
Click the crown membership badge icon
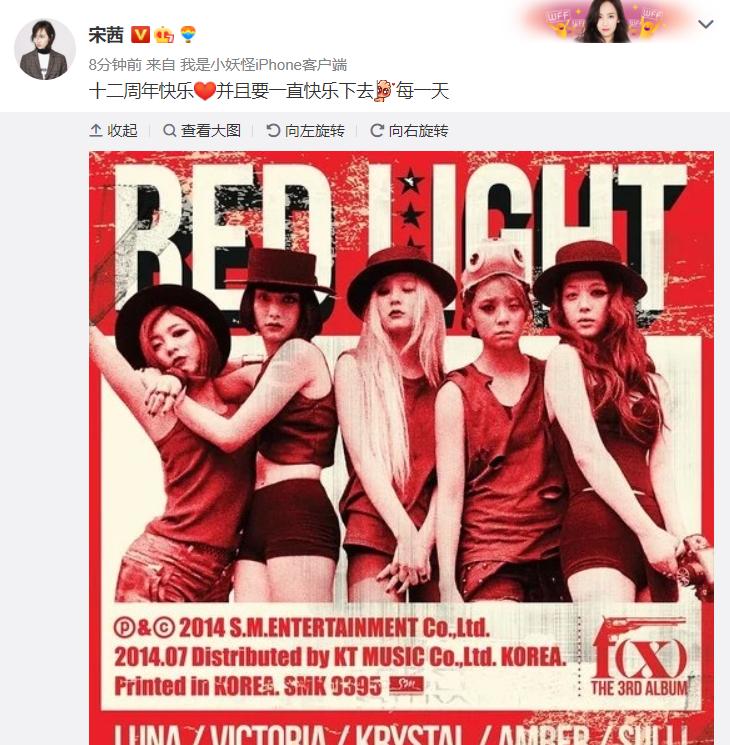coord(164,35)
